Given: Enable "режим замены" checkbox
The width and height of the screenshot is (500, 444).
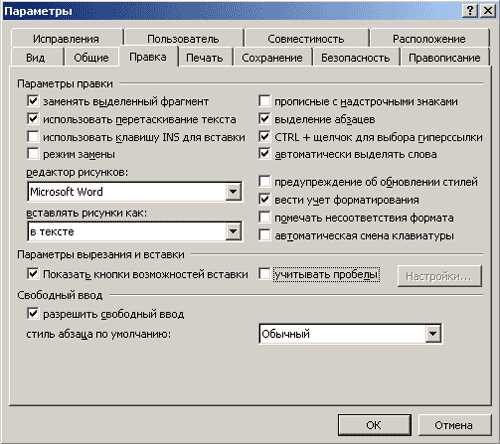Looking at the screenshot, I should (33, 154).
